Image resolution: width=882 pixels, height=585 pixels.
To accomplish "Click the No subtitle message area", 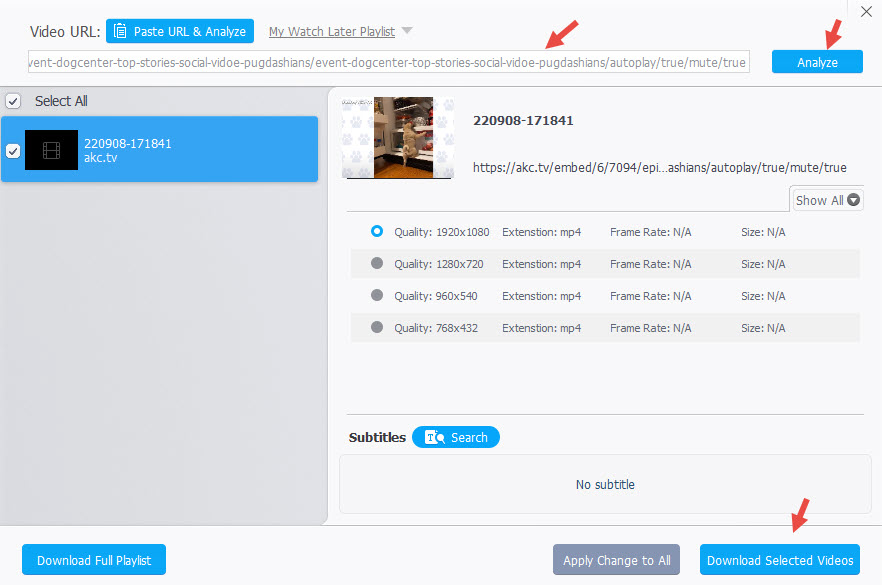I will [605, 484].
